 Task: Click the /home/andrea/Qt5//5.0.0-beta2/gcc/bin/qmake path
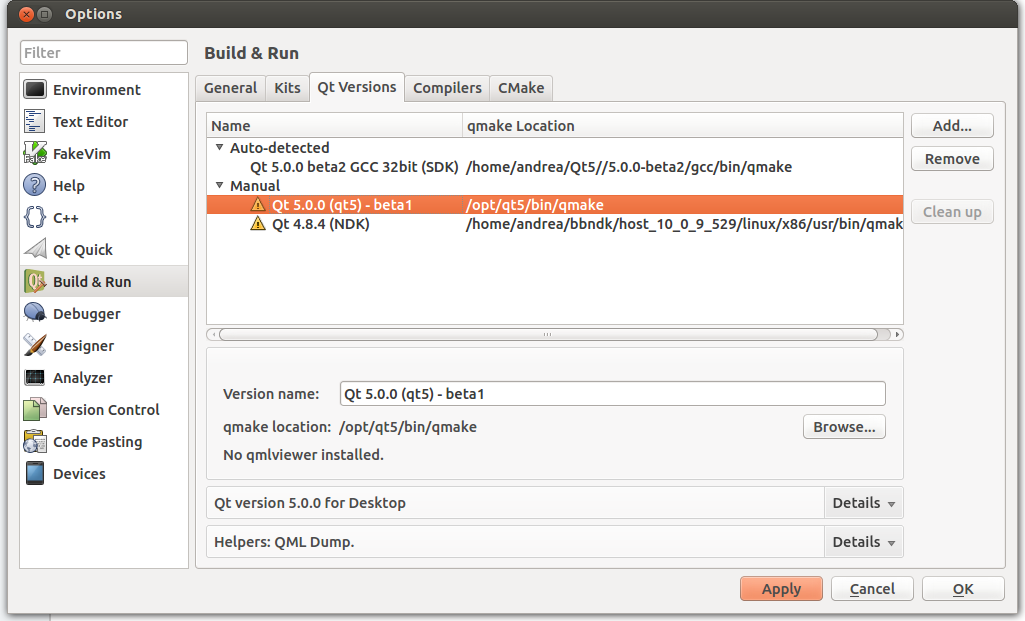point(629,167)
